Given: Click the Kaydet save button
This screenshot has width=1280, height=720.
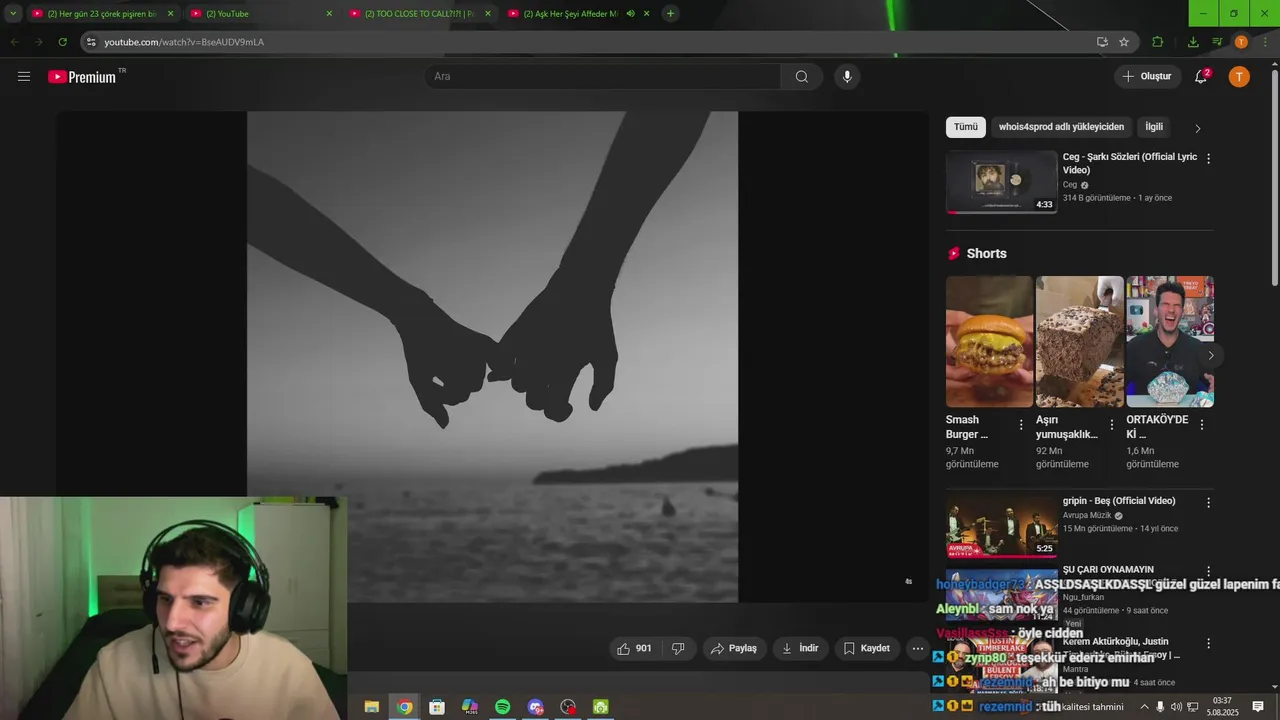Looking at the screenshot, I should point(867,648).
